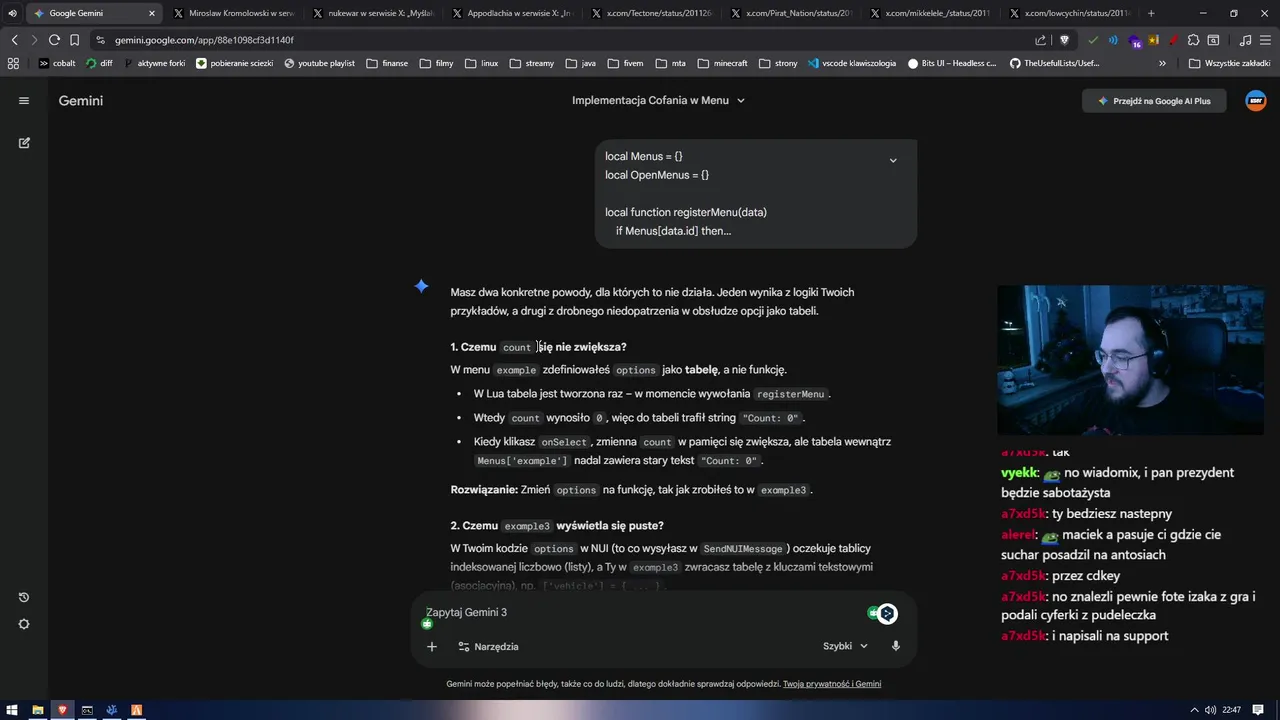
Task: Start a new chat with pencil icon
Action: pyautogui.click(x=24, y=143)
